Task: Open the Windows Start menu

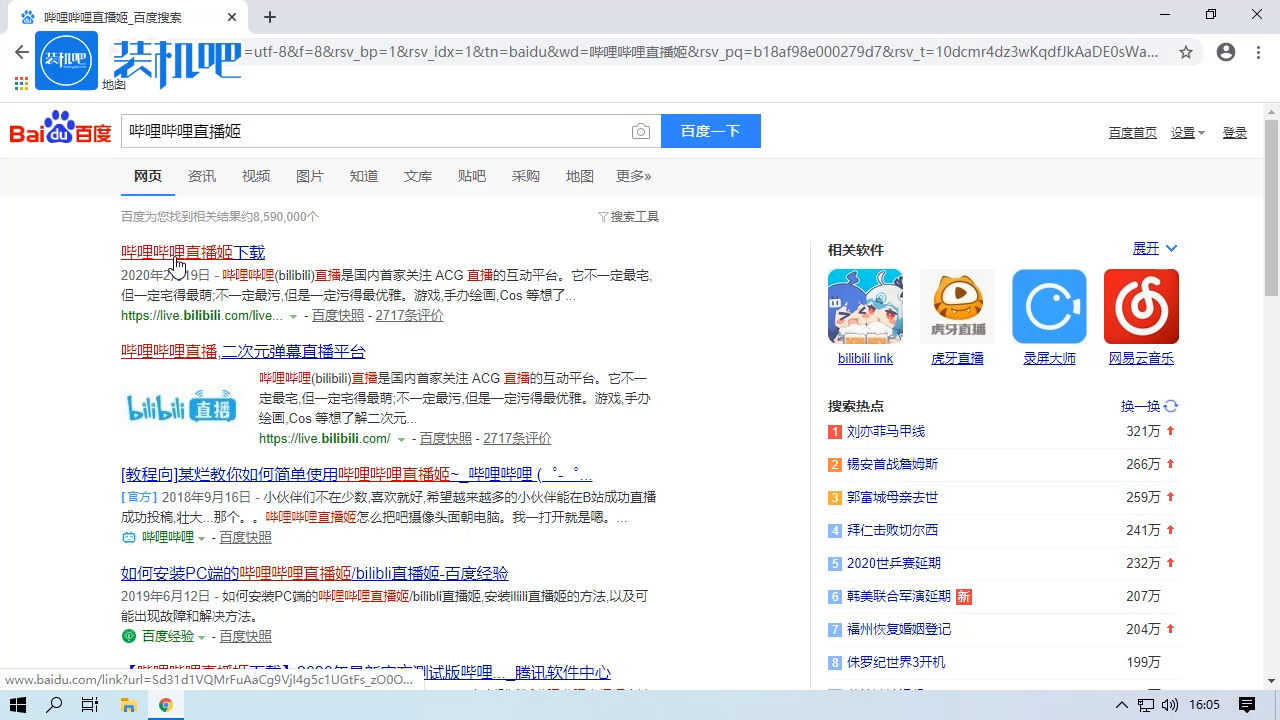Action: 17,704
